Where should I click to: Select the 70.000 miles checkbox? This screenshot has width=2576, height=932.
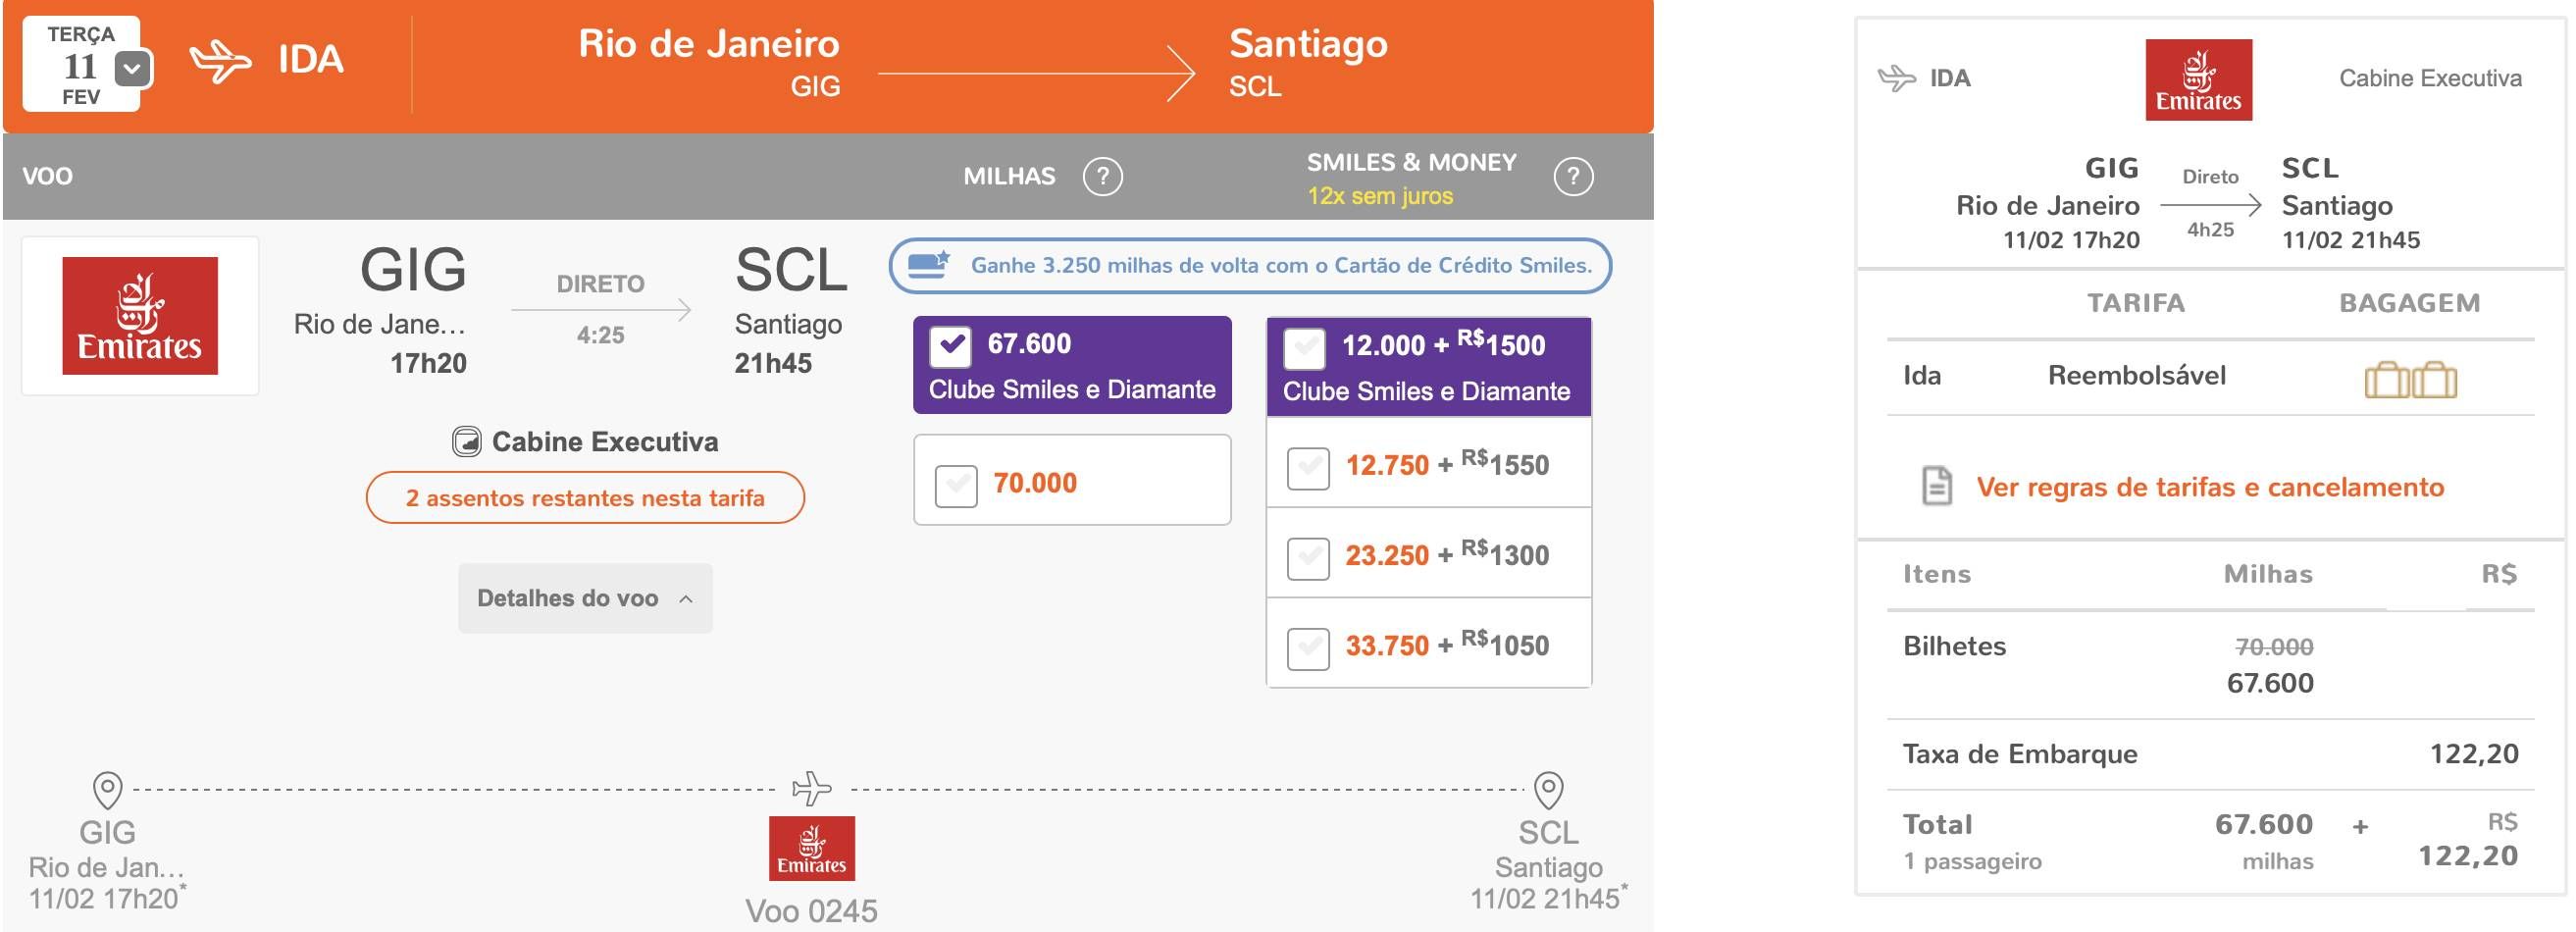[x=956, y=486]
